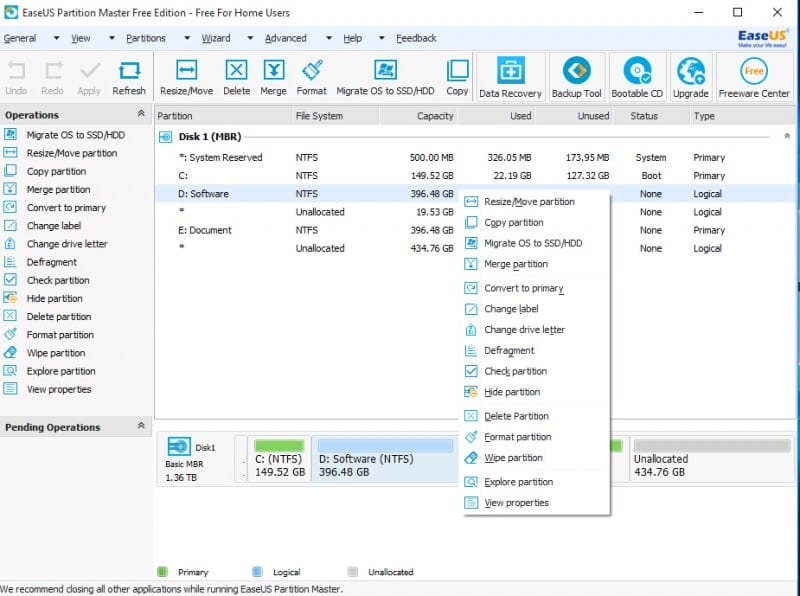800x596 pixels.
Task: Open the General menu dropdown
Action: (20, 38)
